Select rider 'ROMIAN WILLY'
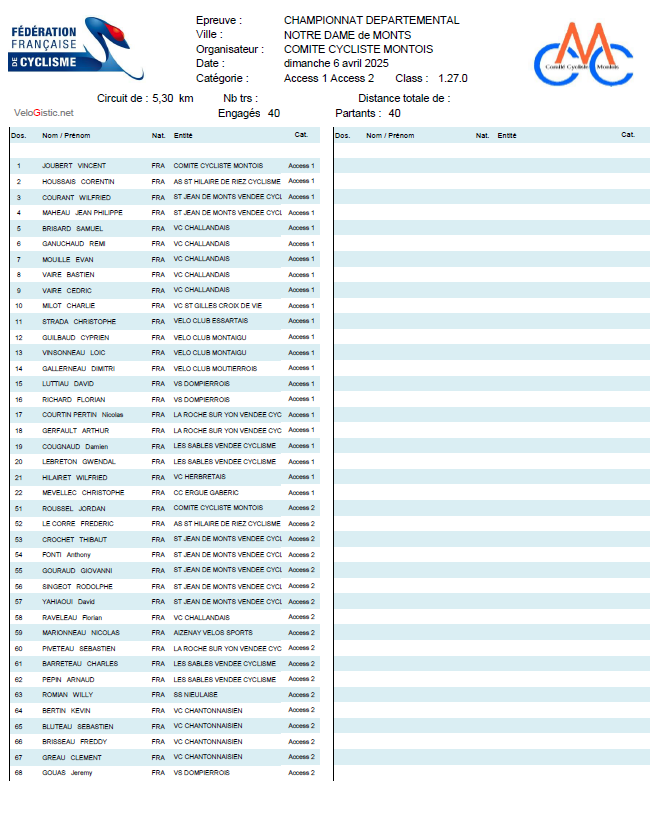 pos(67,695)
